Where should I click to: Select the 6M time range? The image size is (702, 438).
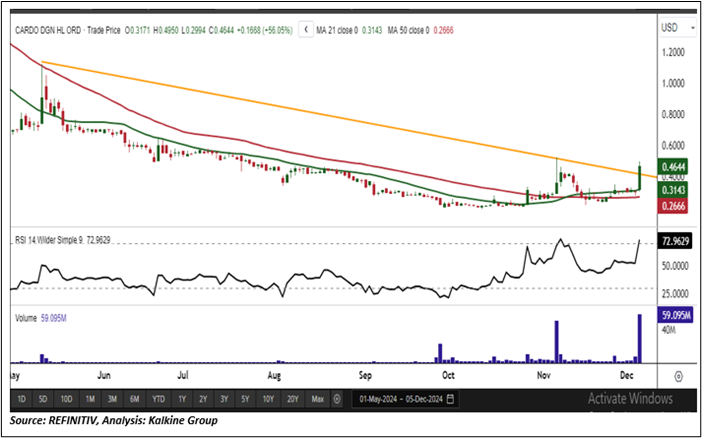coord(134,399)
